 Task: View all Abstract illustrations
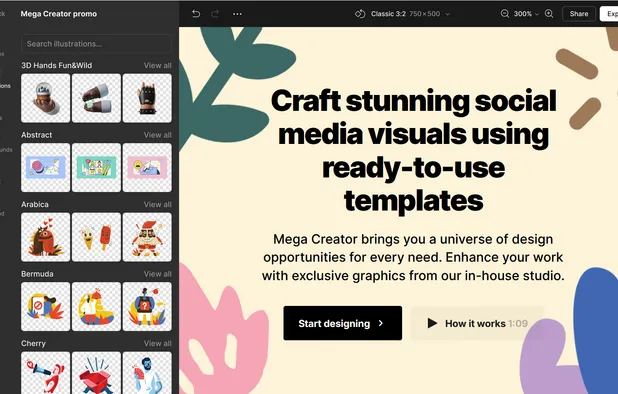click(x=158, y=135)
